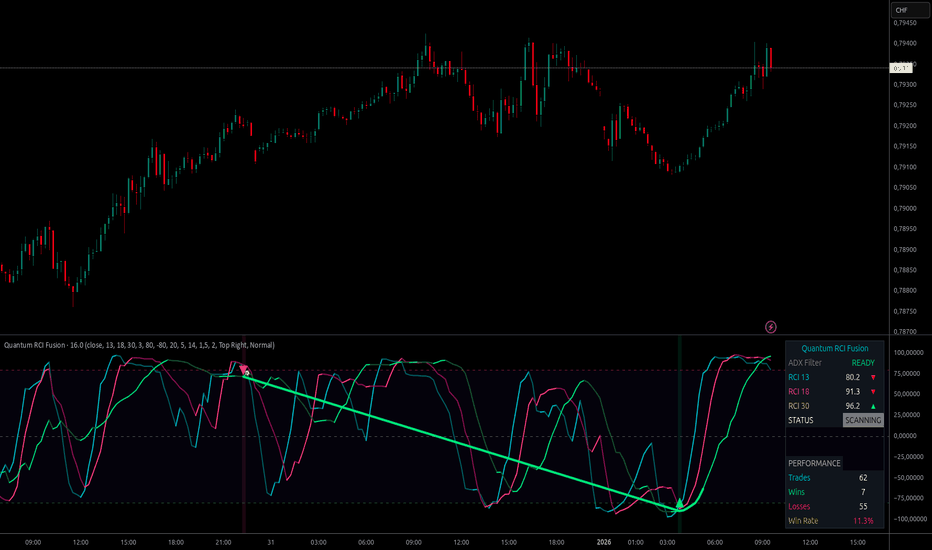Click the red down arrow beside RCI 13
This screenshot has width=932, height=550.
click(x=872, y=377)
